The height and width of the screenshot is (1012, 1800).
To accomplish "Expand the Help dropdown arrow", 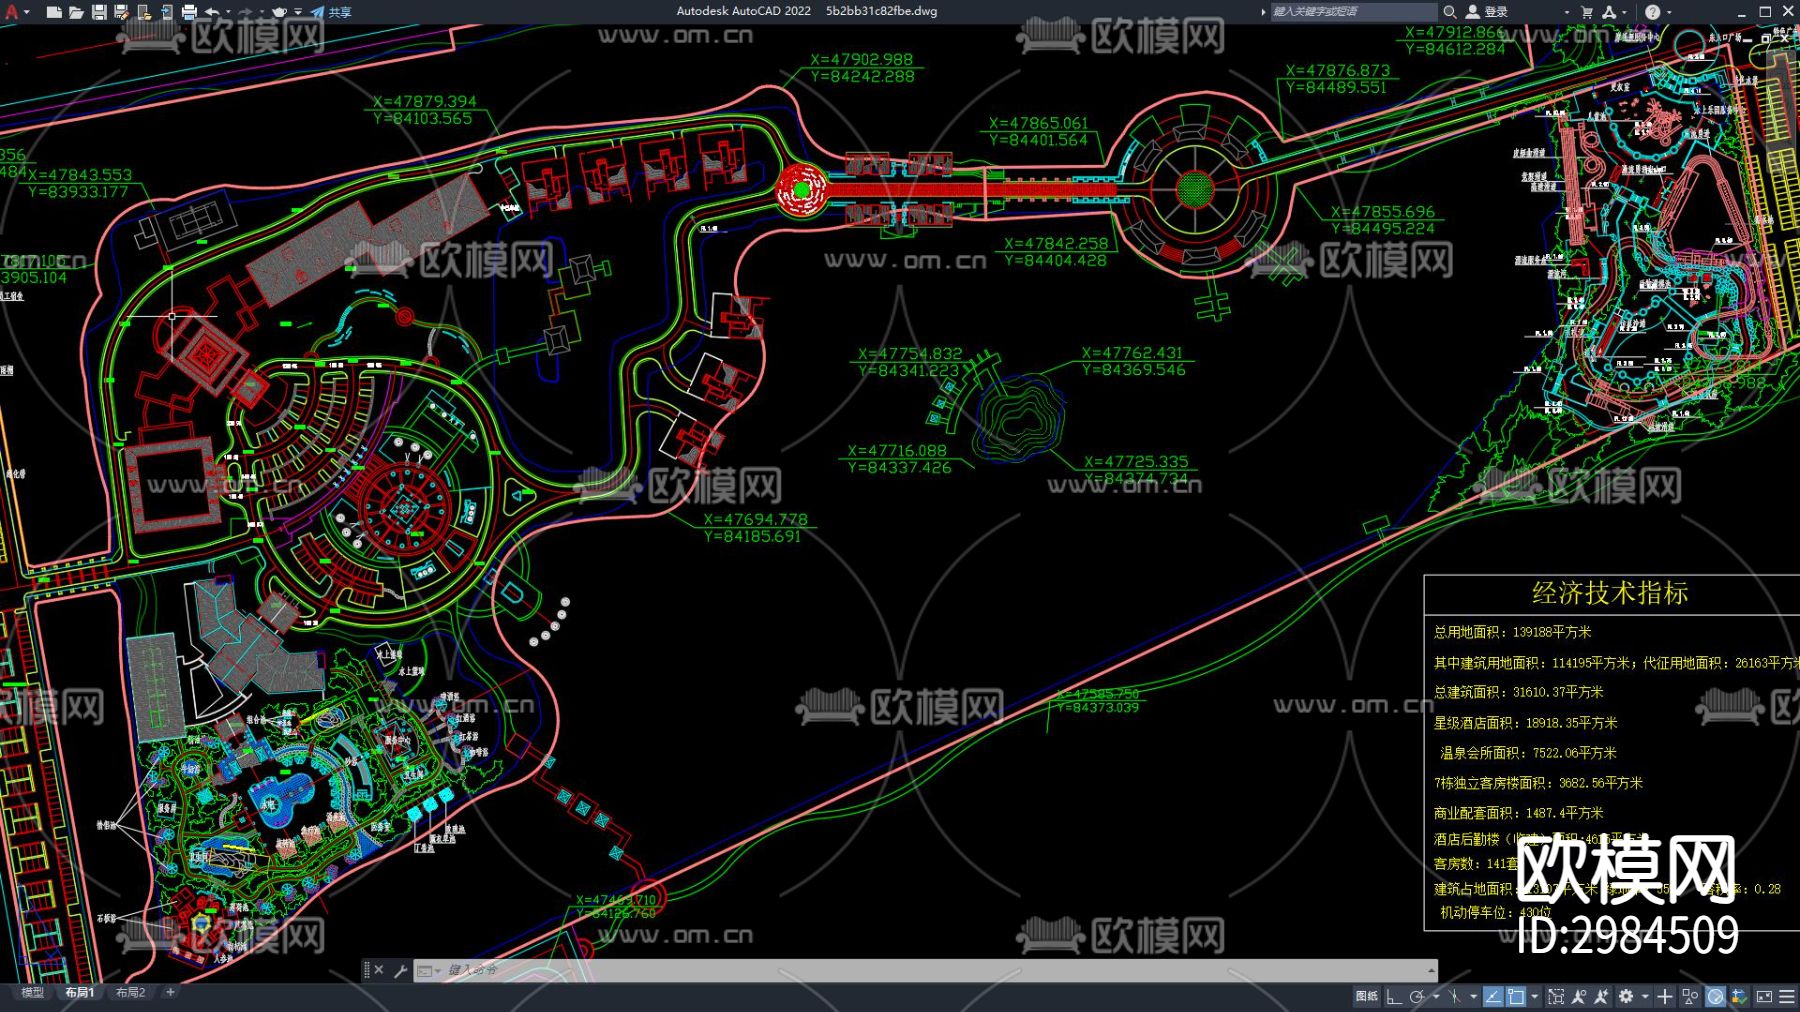I will [x=1669, y=12].
